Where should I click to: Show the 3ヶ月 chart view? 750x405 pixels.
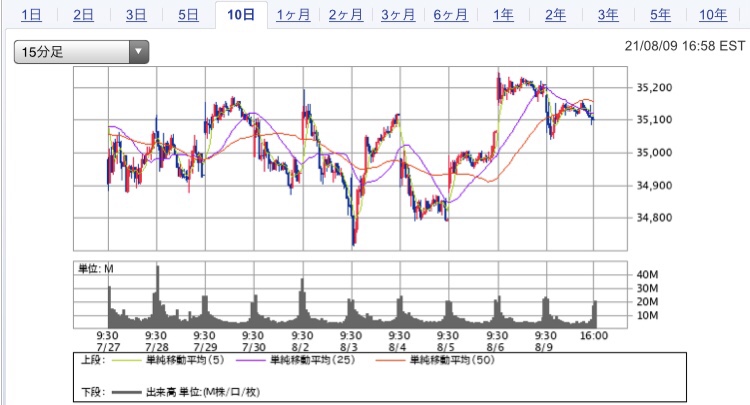click(397, 14)
